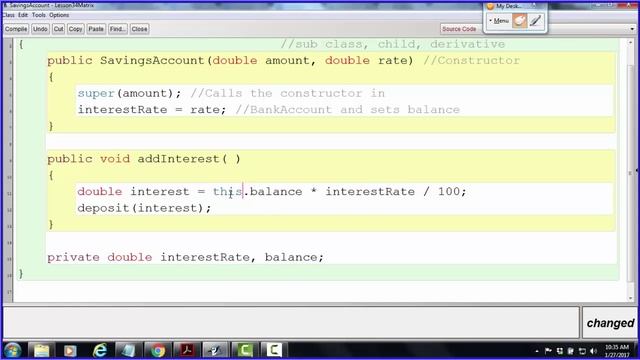The image size is (640, 360).
Task: Open the Edit menu
Action: coord(23,15)
